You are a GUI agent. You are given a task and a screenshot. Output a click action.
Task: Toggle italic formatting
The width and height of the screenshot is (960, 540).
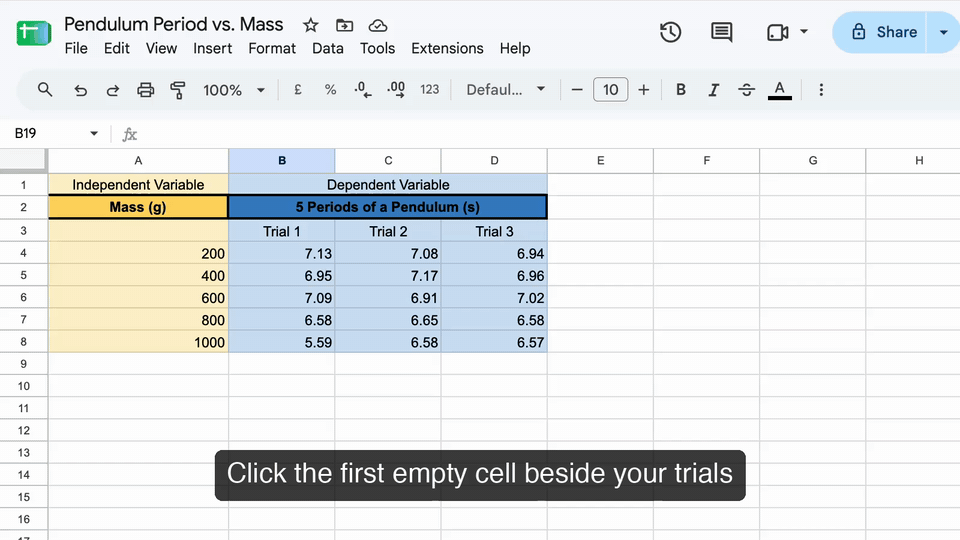(x=713, y=90)
